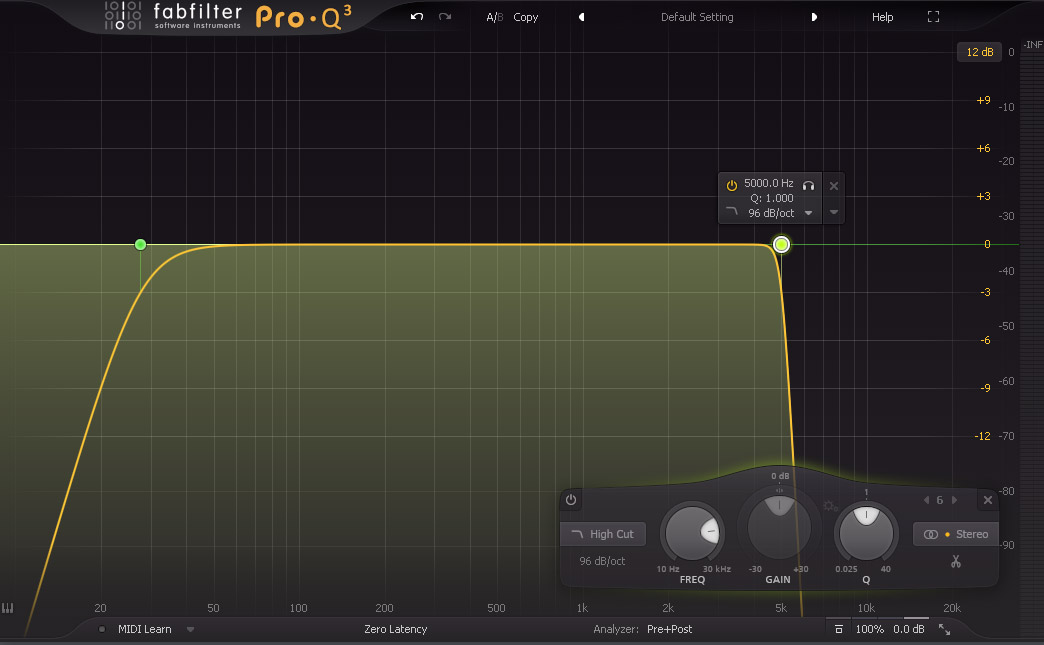
Task: Select the previous band arrow
Action: click(926, 500)
